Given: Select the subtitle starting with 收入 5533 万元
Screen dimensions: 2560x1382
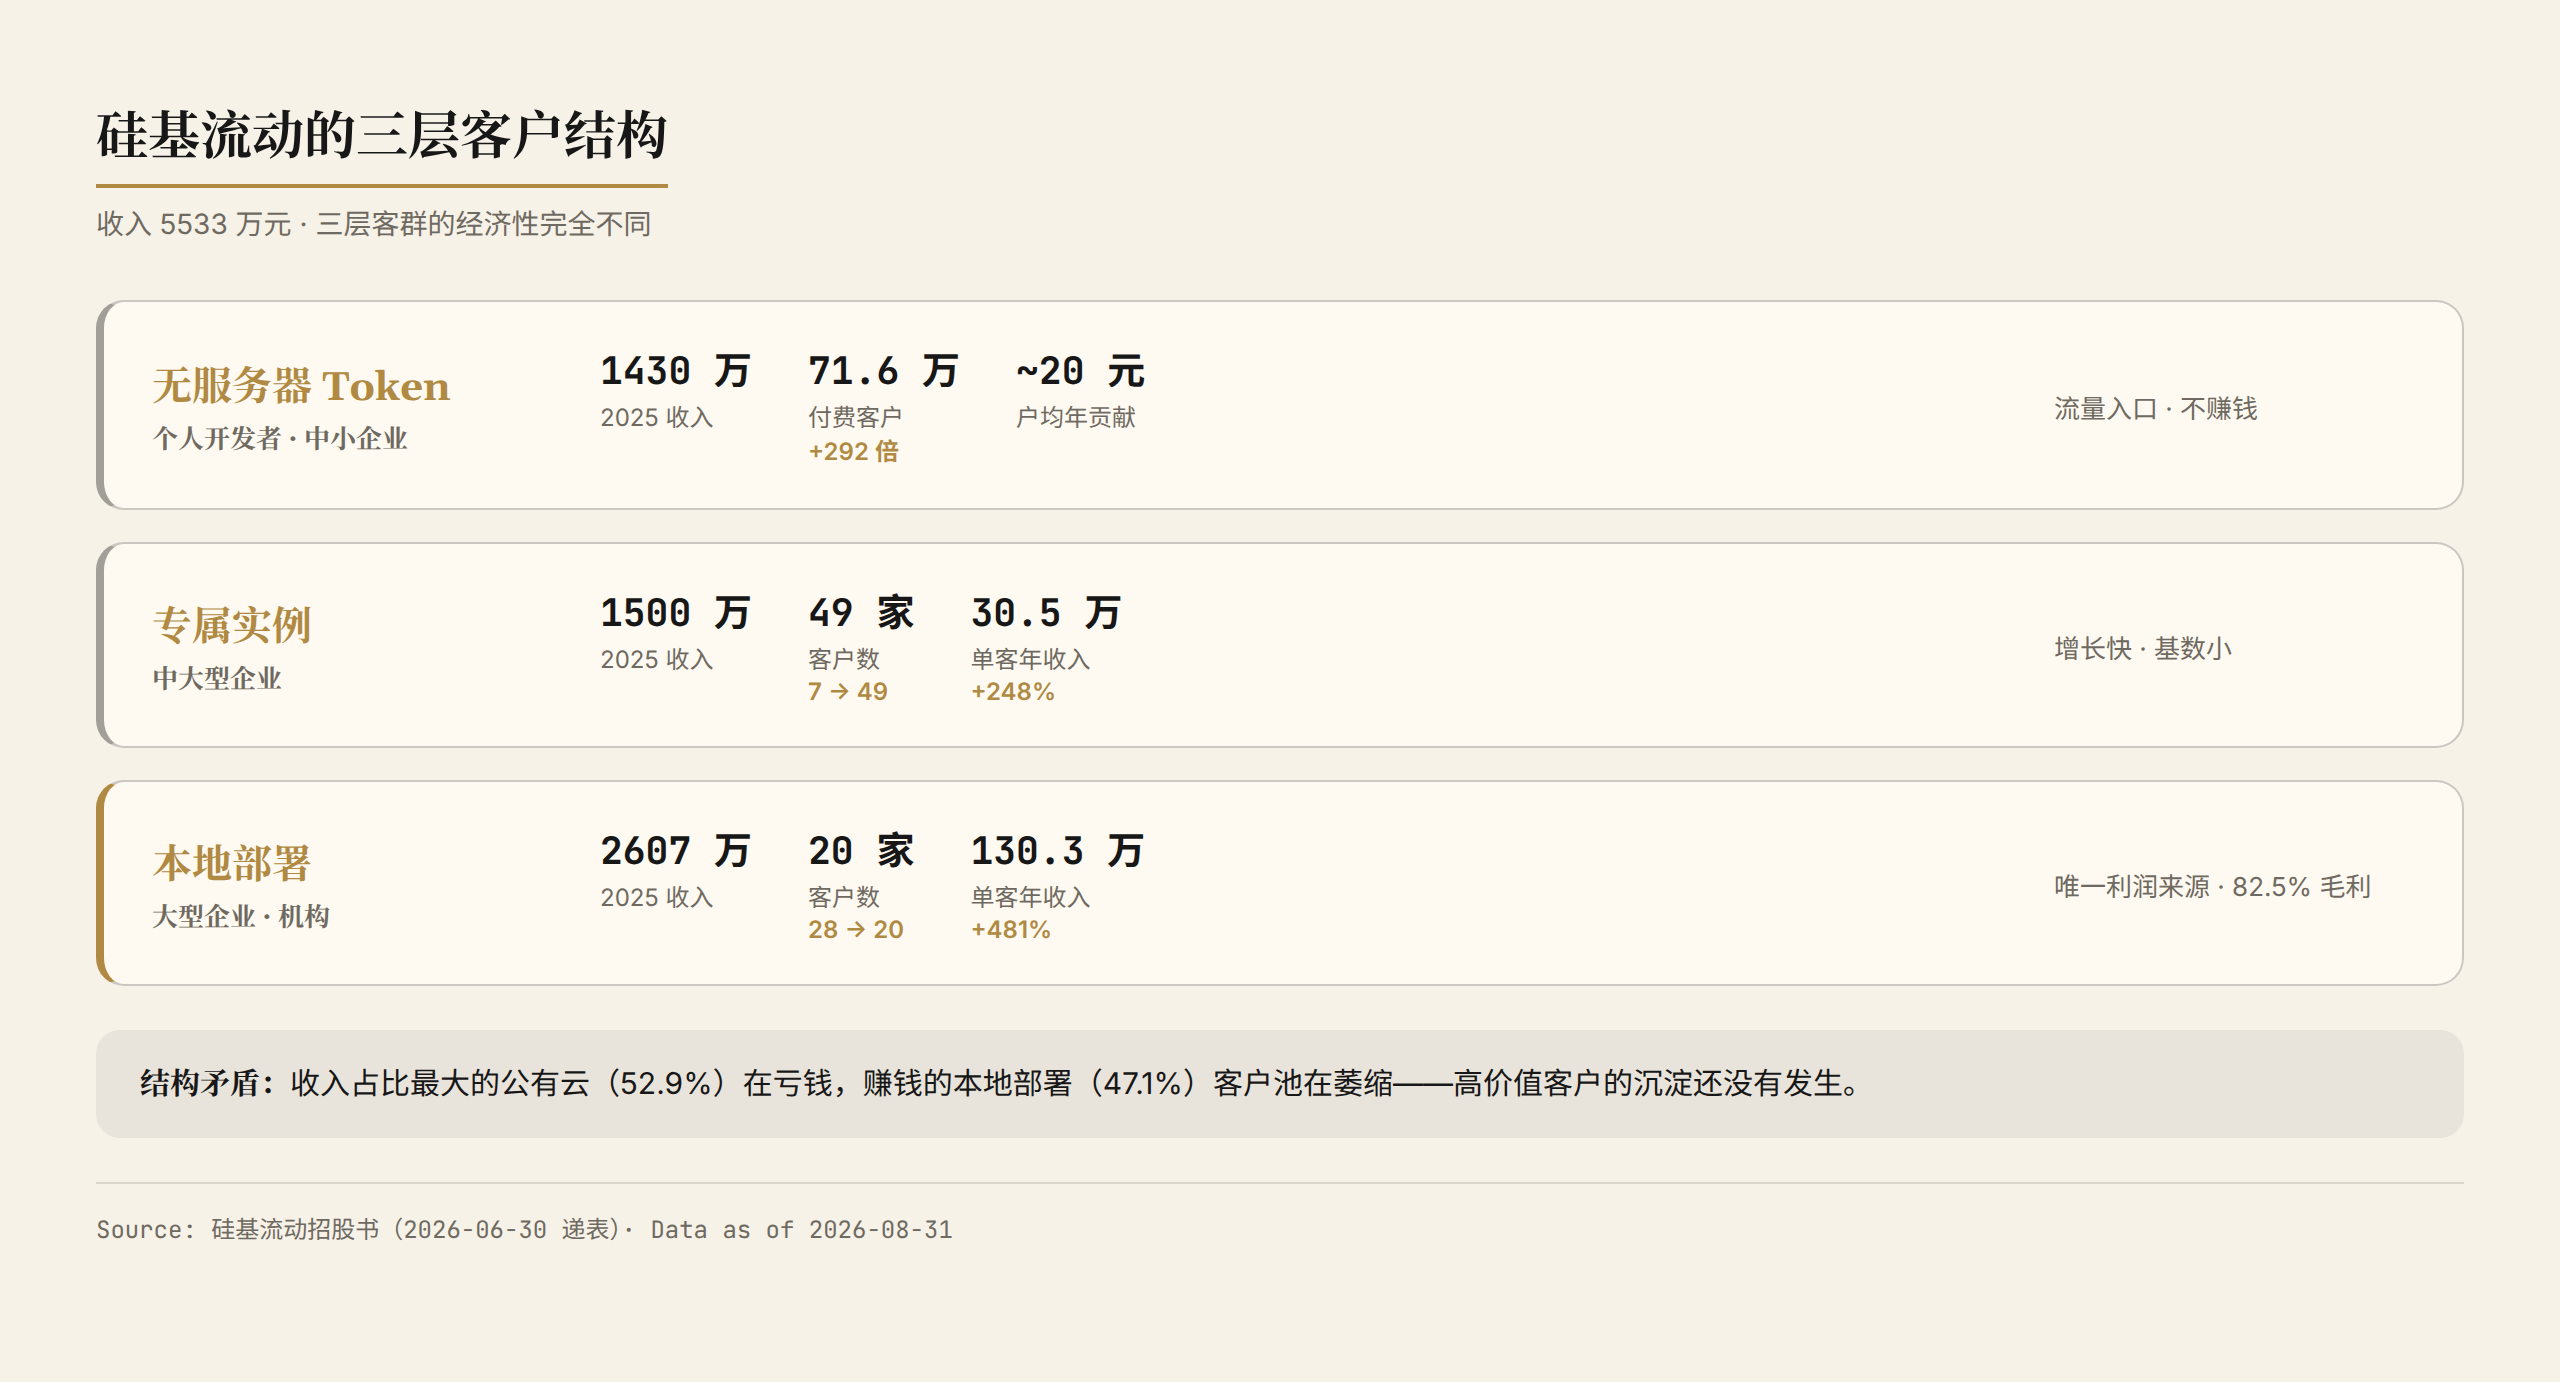Looking at the screenshot, I should [x=373, y=224].
